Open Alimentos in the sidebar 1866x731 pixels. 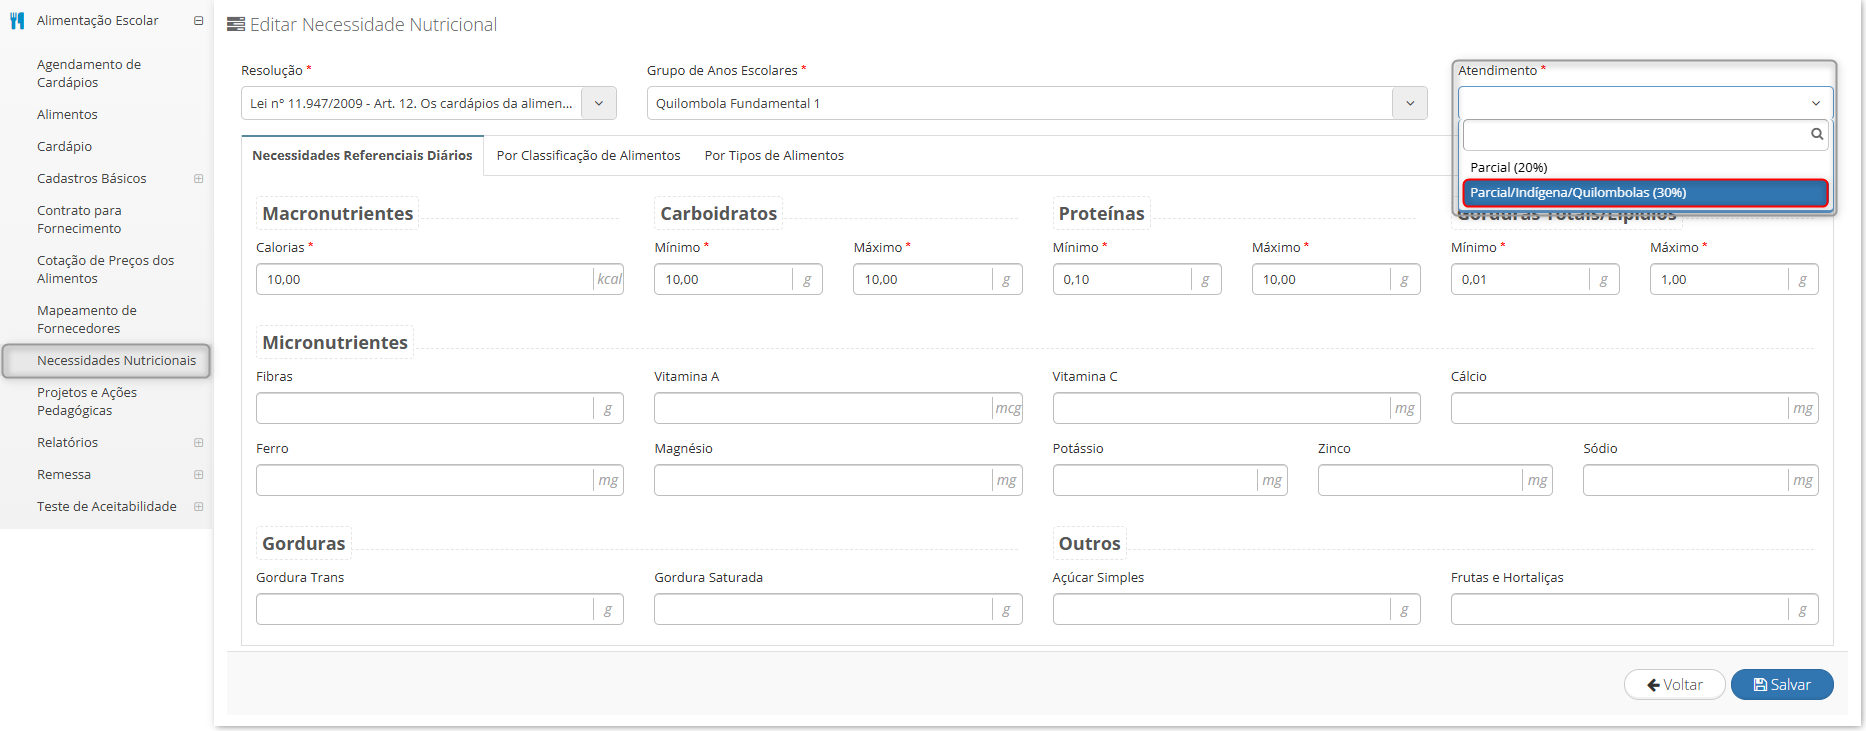pos(67,114)
